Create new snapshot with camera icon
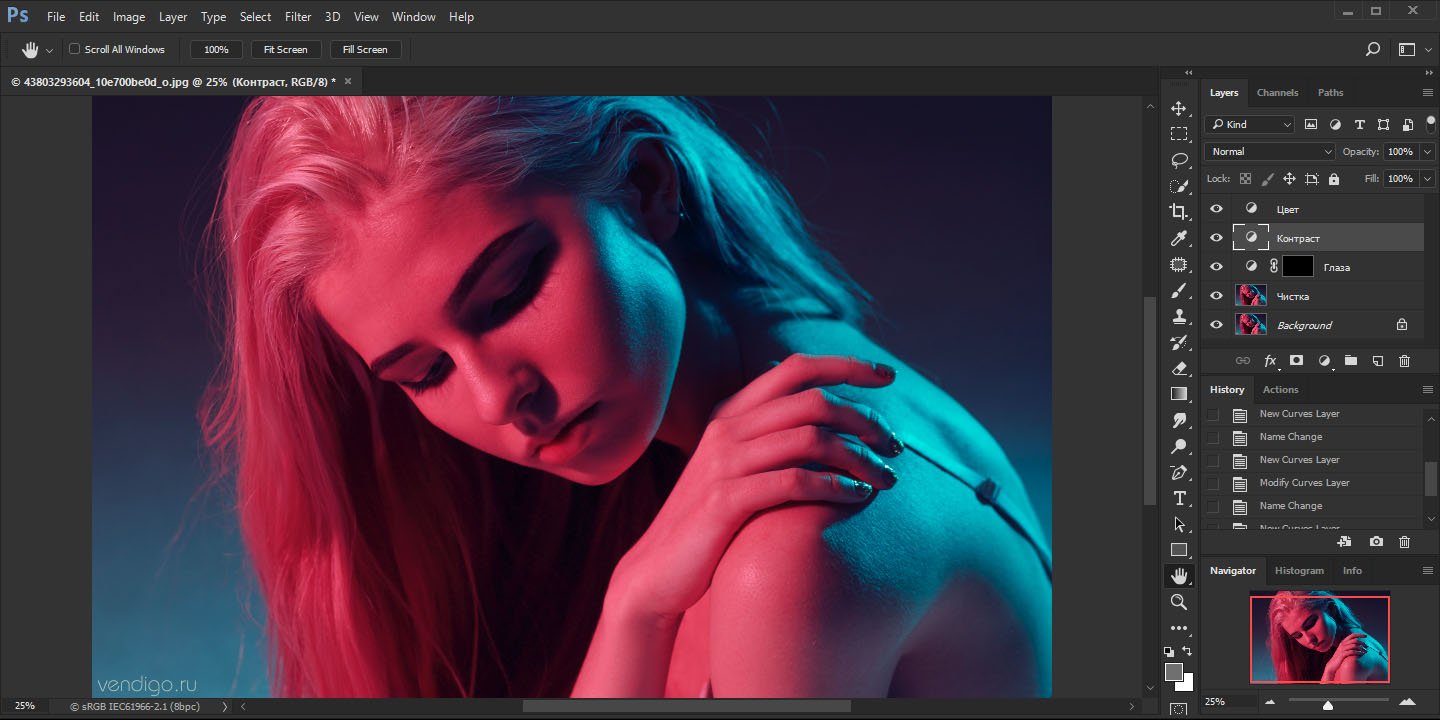Image resolution: width=1440 pixels, height=720 pixels. [1376, 541]
